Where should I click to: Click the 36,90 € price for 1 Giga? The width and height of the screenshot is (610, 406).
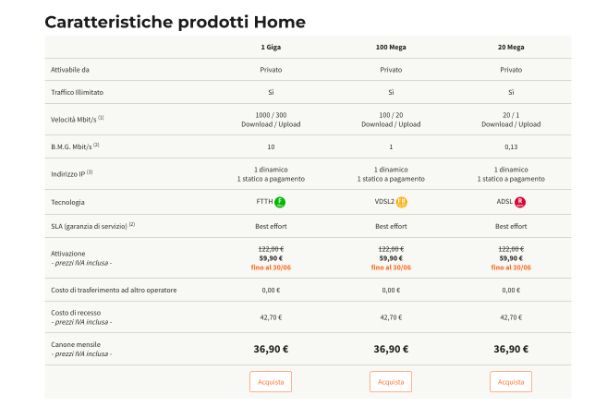[x=271, y=349]
